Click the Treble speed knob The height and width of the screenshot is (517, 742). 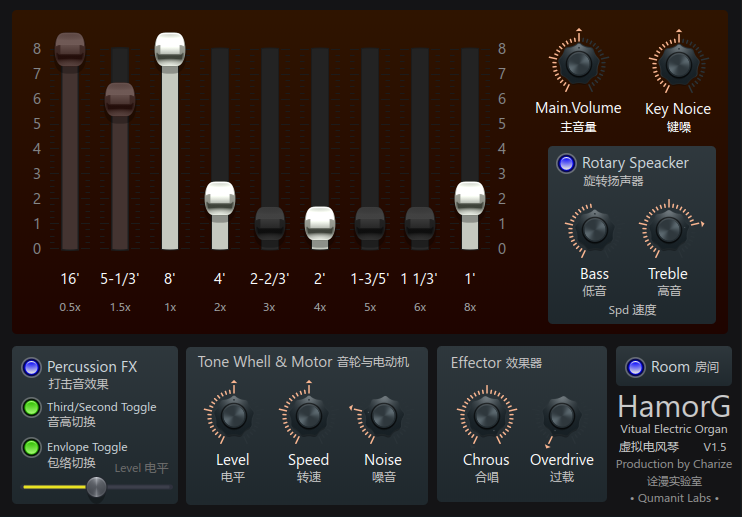coord(669,230)
